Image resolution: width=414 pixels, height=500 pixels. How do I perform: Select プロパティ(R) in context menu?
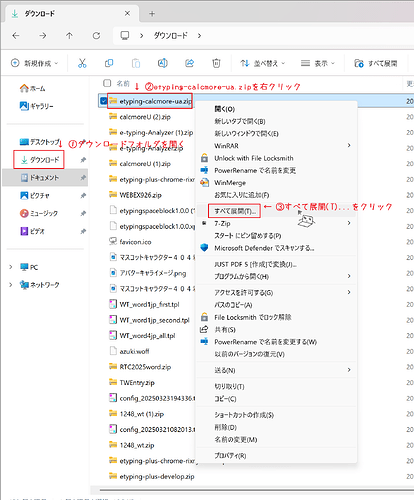(x=230, y=455)
